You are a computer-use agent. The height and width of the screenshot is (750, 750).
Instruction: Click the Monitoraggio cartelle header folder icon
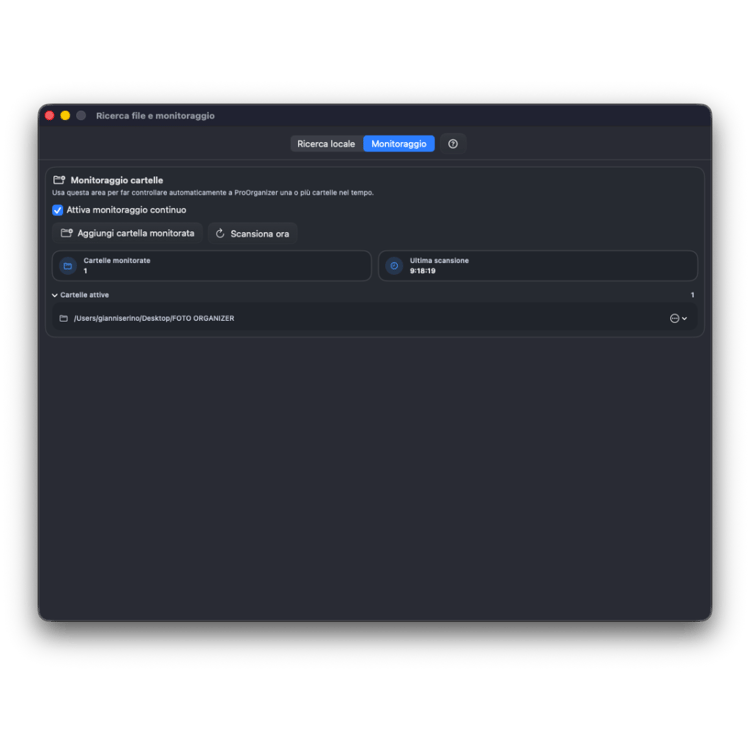(59, 180)
